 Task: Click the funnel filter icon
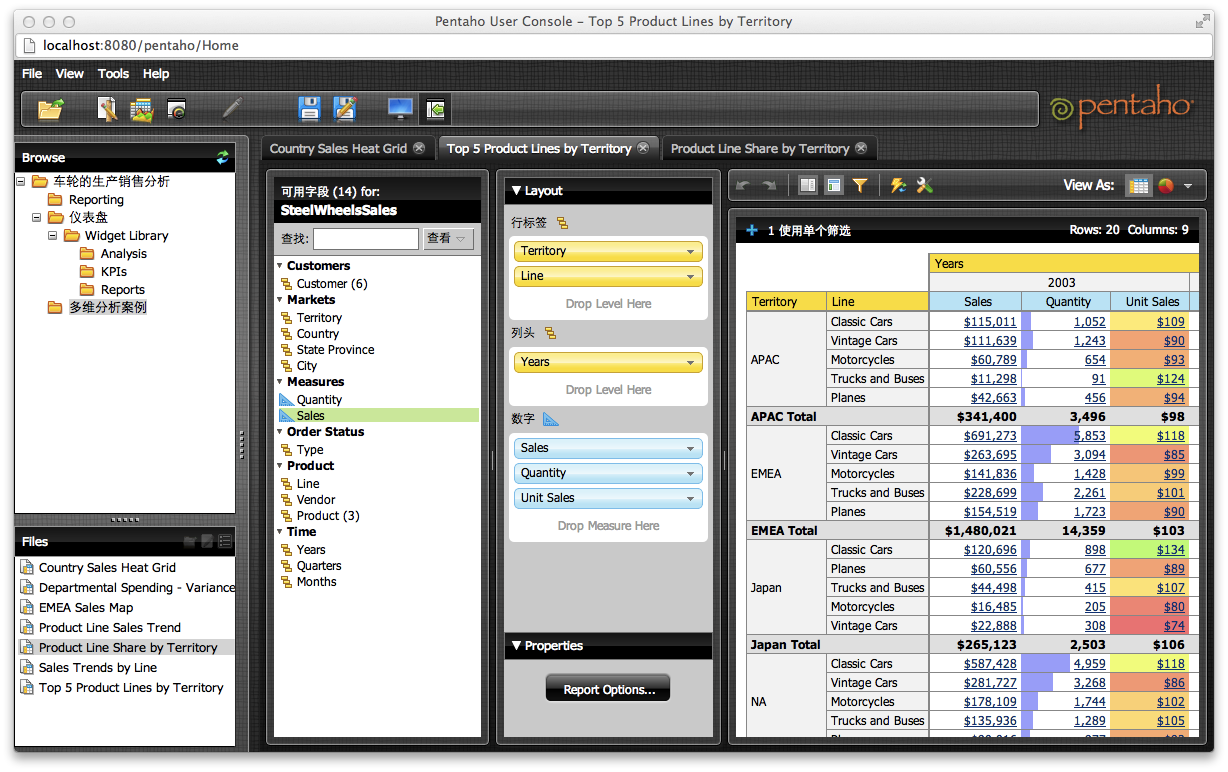tap(860, 185)
